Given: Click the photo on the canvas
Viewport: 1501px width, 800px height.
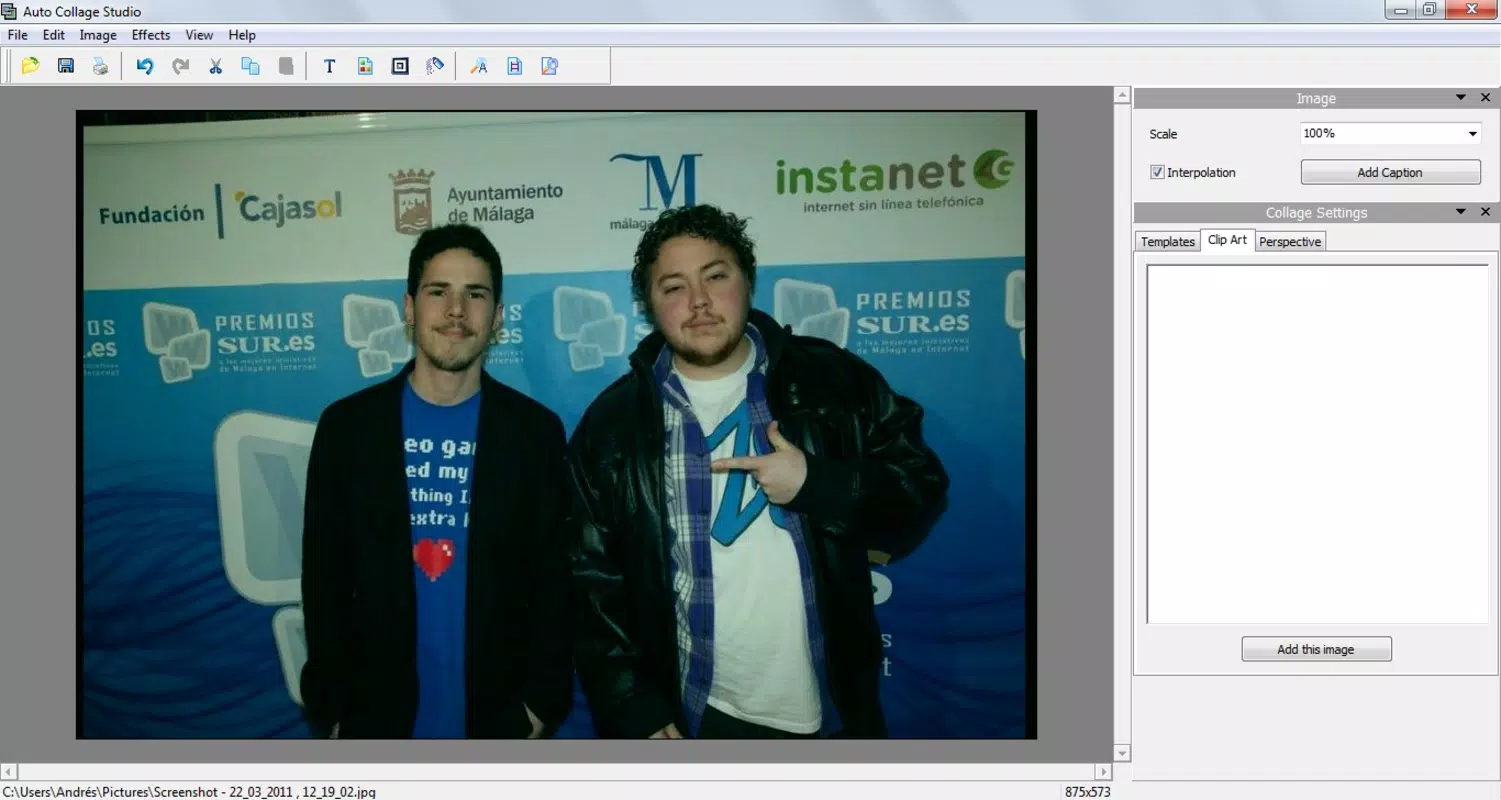Looking at the screenshot, I should [x=556, y=425].
